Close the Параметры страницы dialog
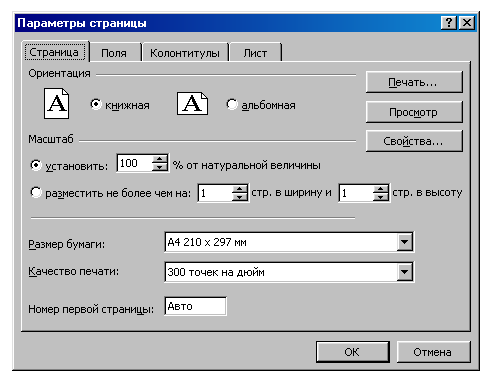This screenshot has height=384, width=494. [467, 23]
